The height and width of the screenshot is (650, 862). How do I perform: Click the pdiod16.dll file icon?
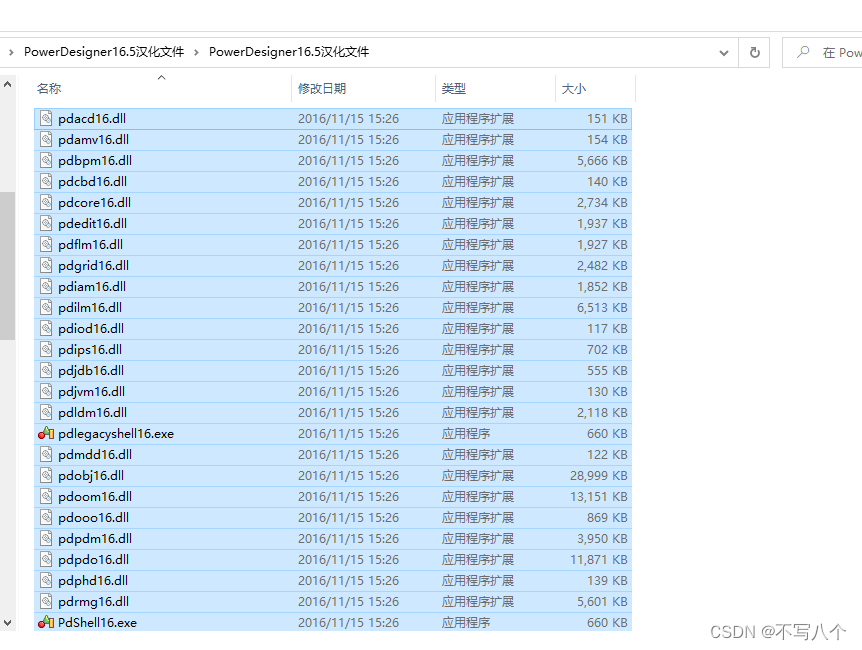[x=46, y=328]
